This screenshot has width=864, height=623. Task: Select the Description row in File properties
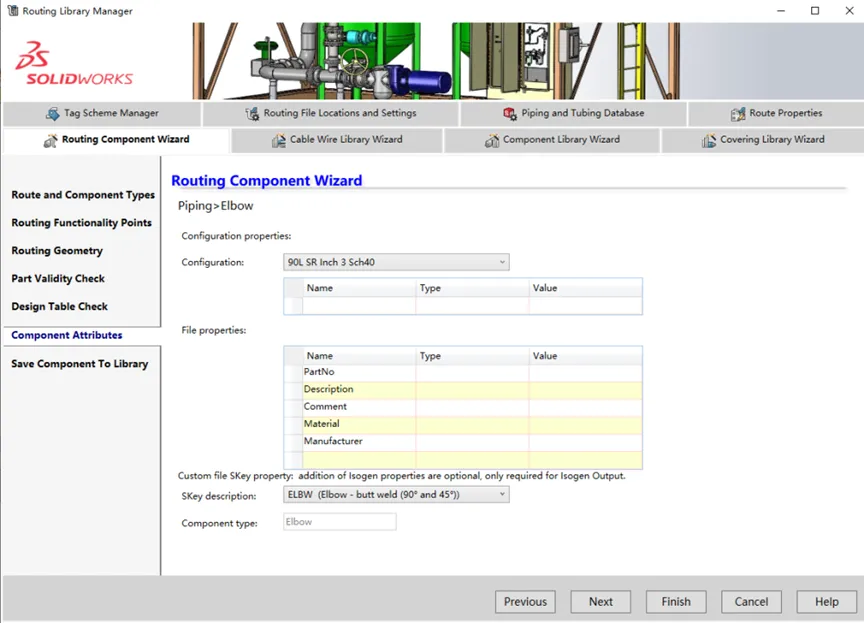[463, 389]
